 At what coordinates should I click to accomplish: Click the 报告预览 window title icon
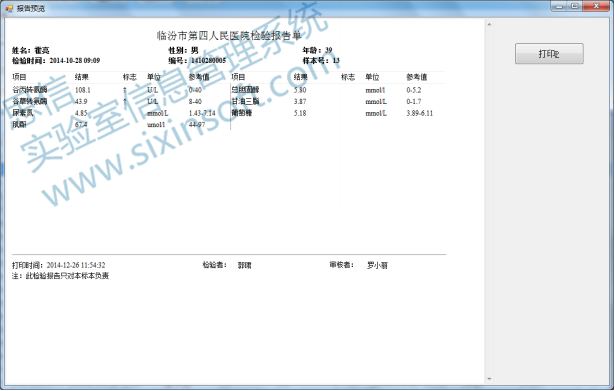click(9, 8)
